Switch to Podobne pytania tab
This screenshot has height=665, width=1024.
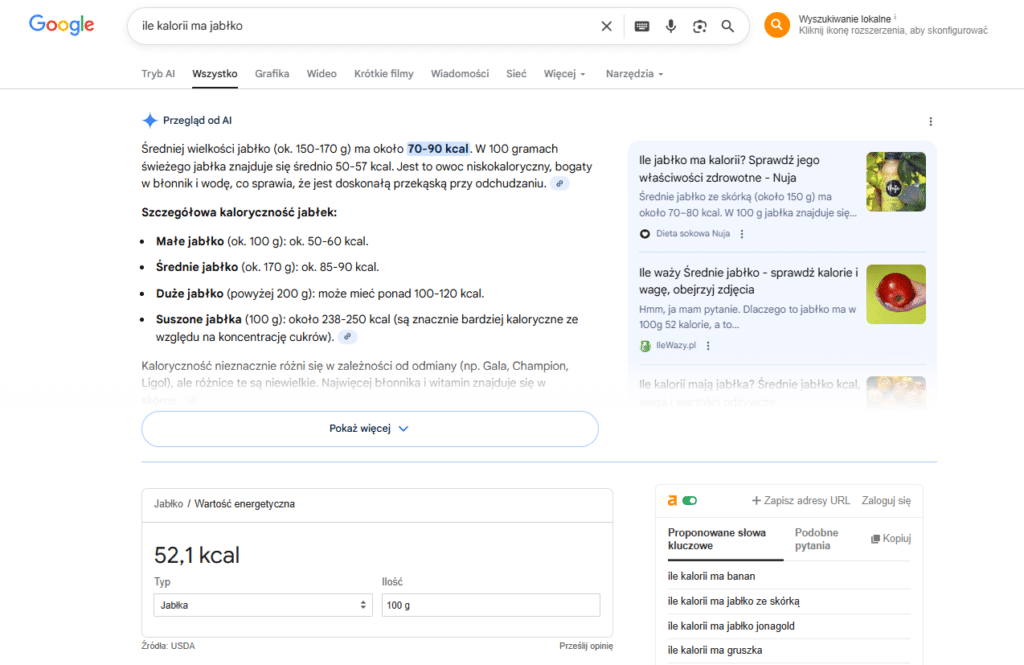(816, 539)
